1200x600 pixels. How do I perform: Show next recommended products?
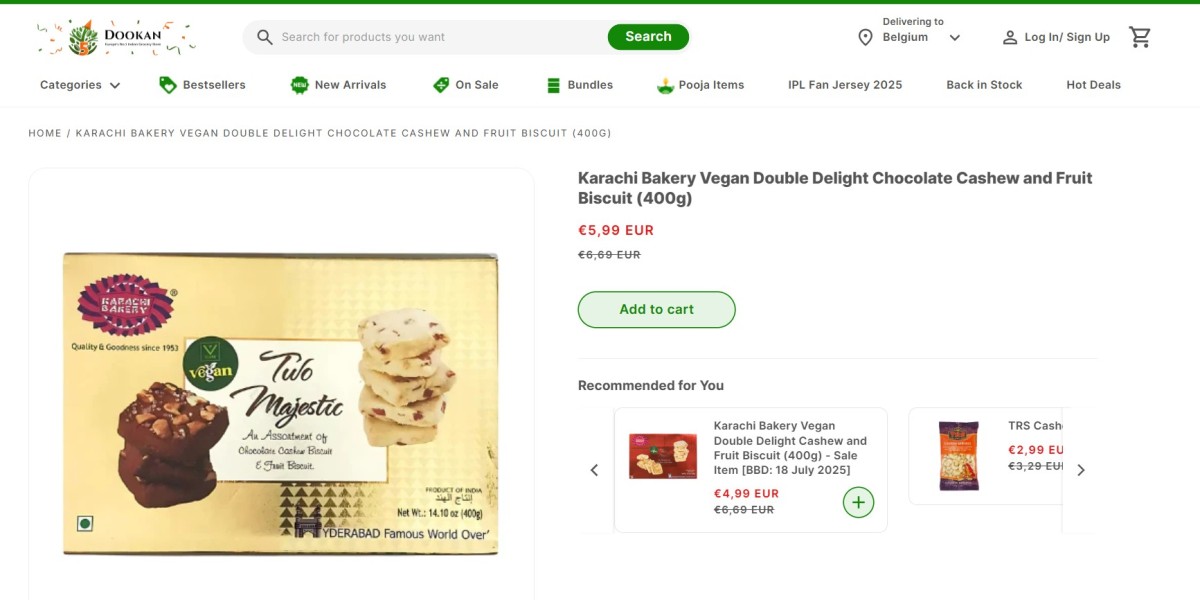(1080, 470)
